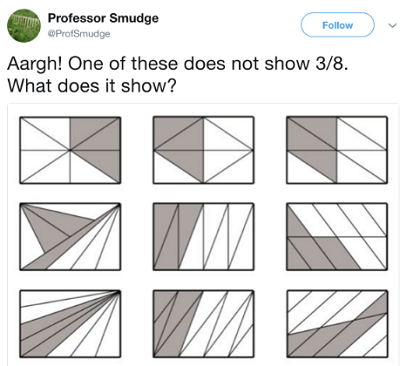This screenshot has width=400, height=366.
Task: Select middle-left rectangle with irregular shaded fan
Action: click(70, 236)
